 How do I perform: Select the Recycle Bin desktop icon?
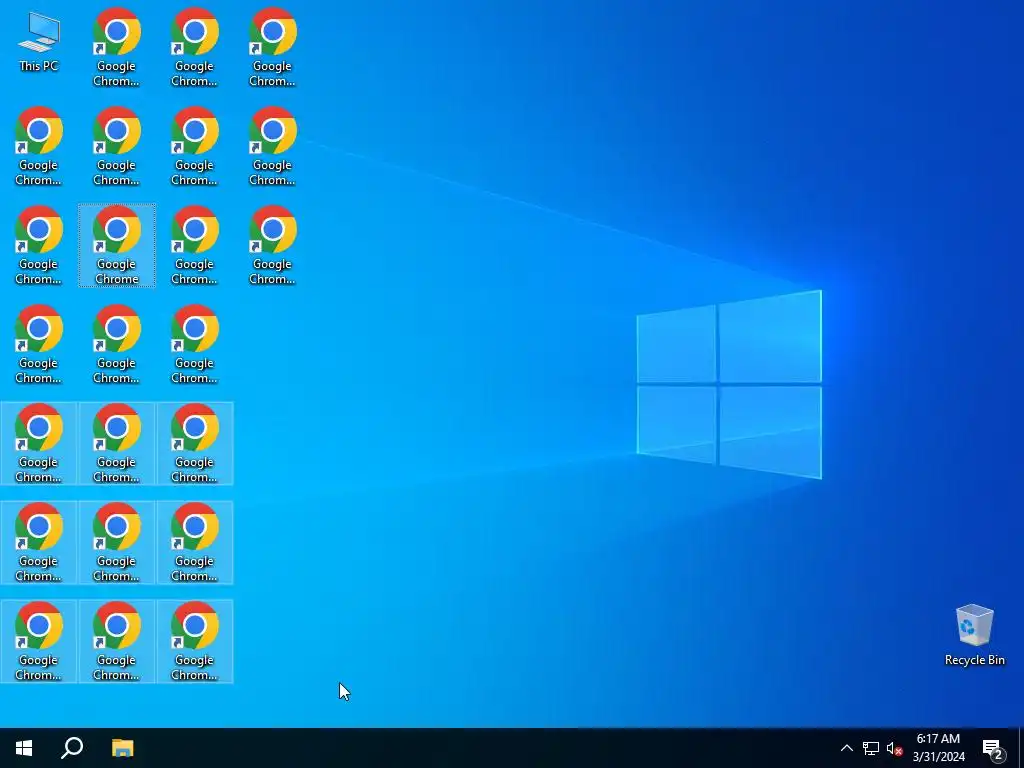(x=974, y=635)
